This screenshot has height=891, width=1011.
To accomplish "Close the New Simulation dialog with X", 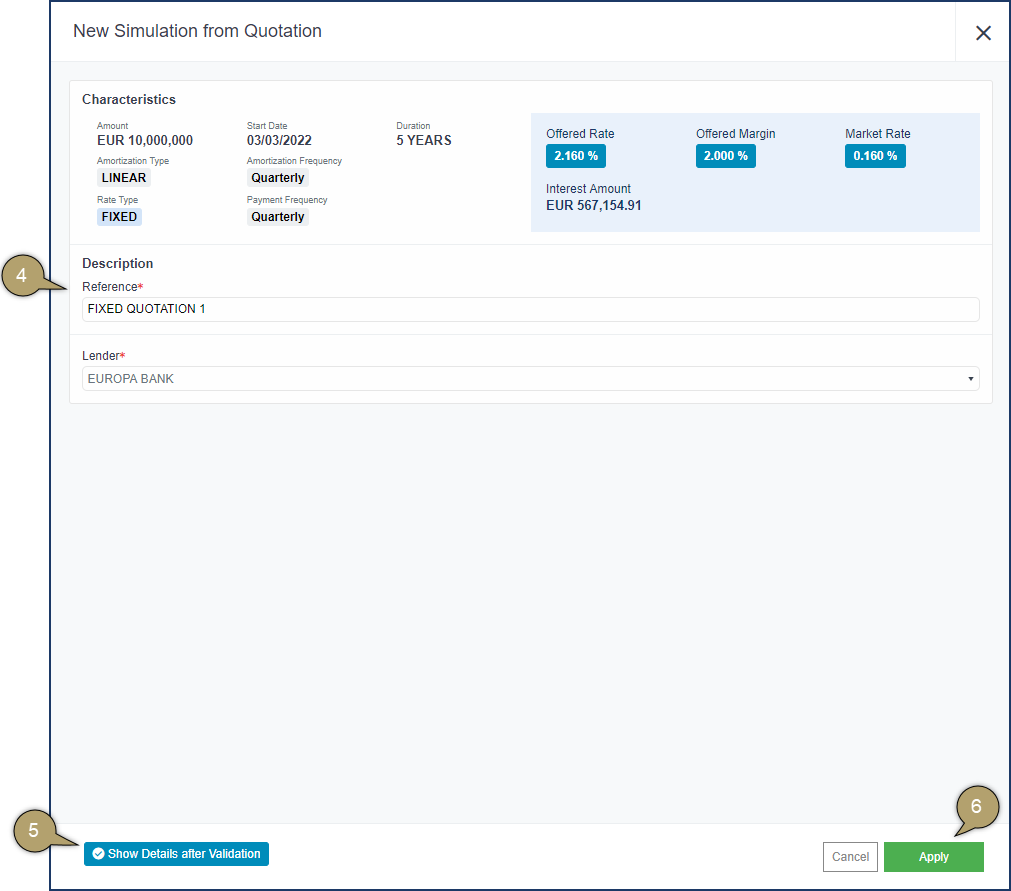I will (983, 33).
